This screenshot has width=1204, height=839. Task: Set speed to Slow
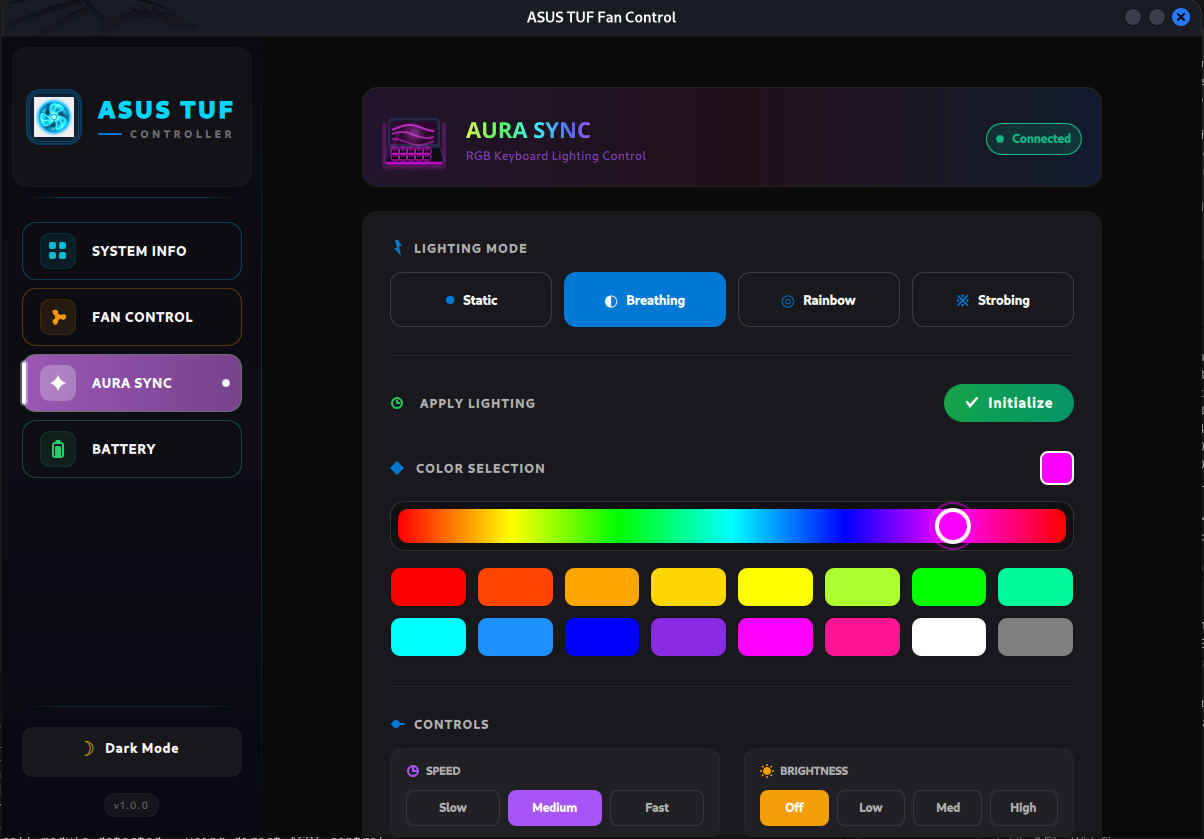(453, 808)
